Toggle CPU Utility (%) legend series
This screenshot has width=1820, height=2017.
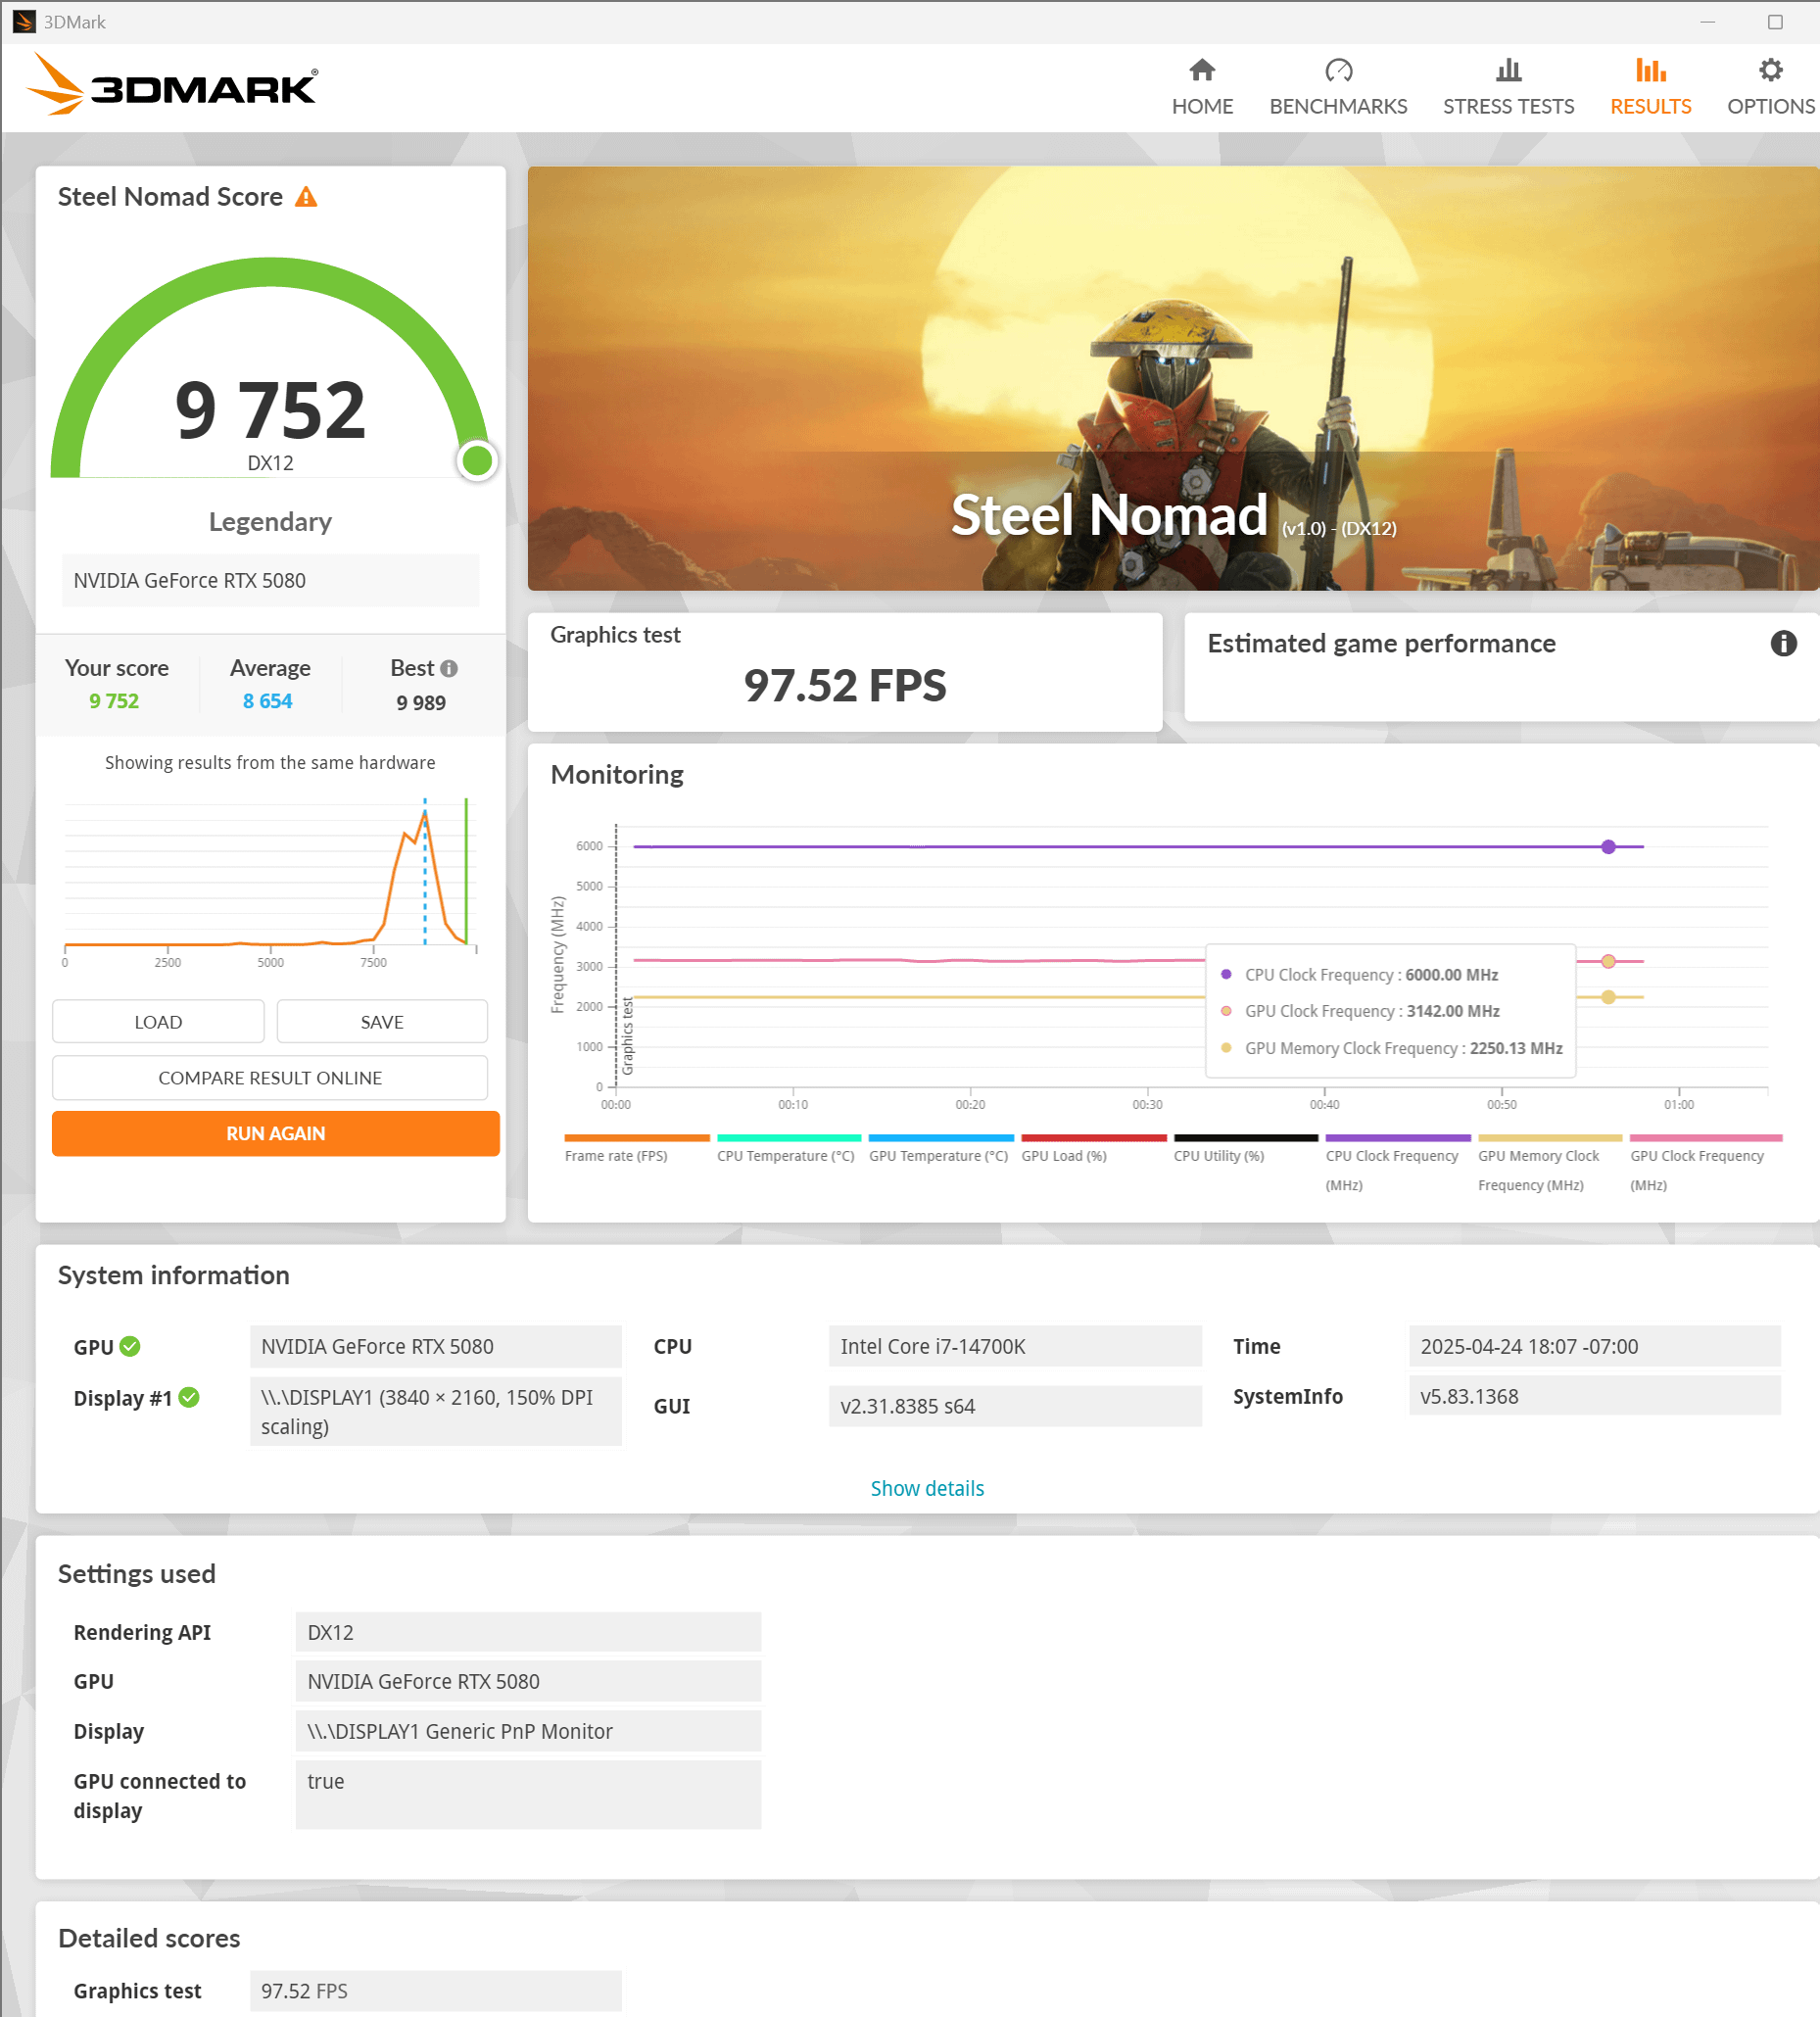(x=1245, y=1151)
